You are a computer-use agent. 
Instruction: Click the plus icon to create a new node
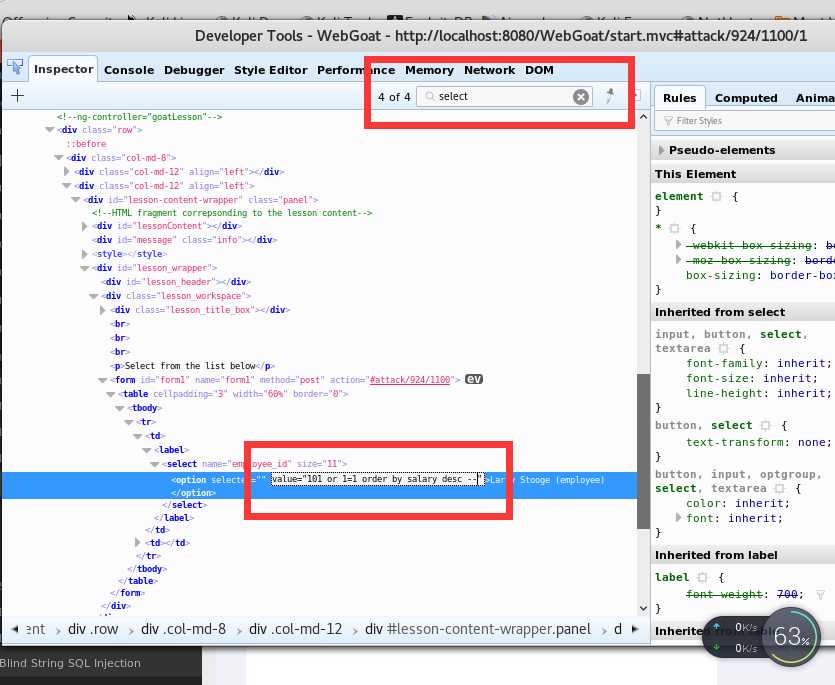pos(18,95)
